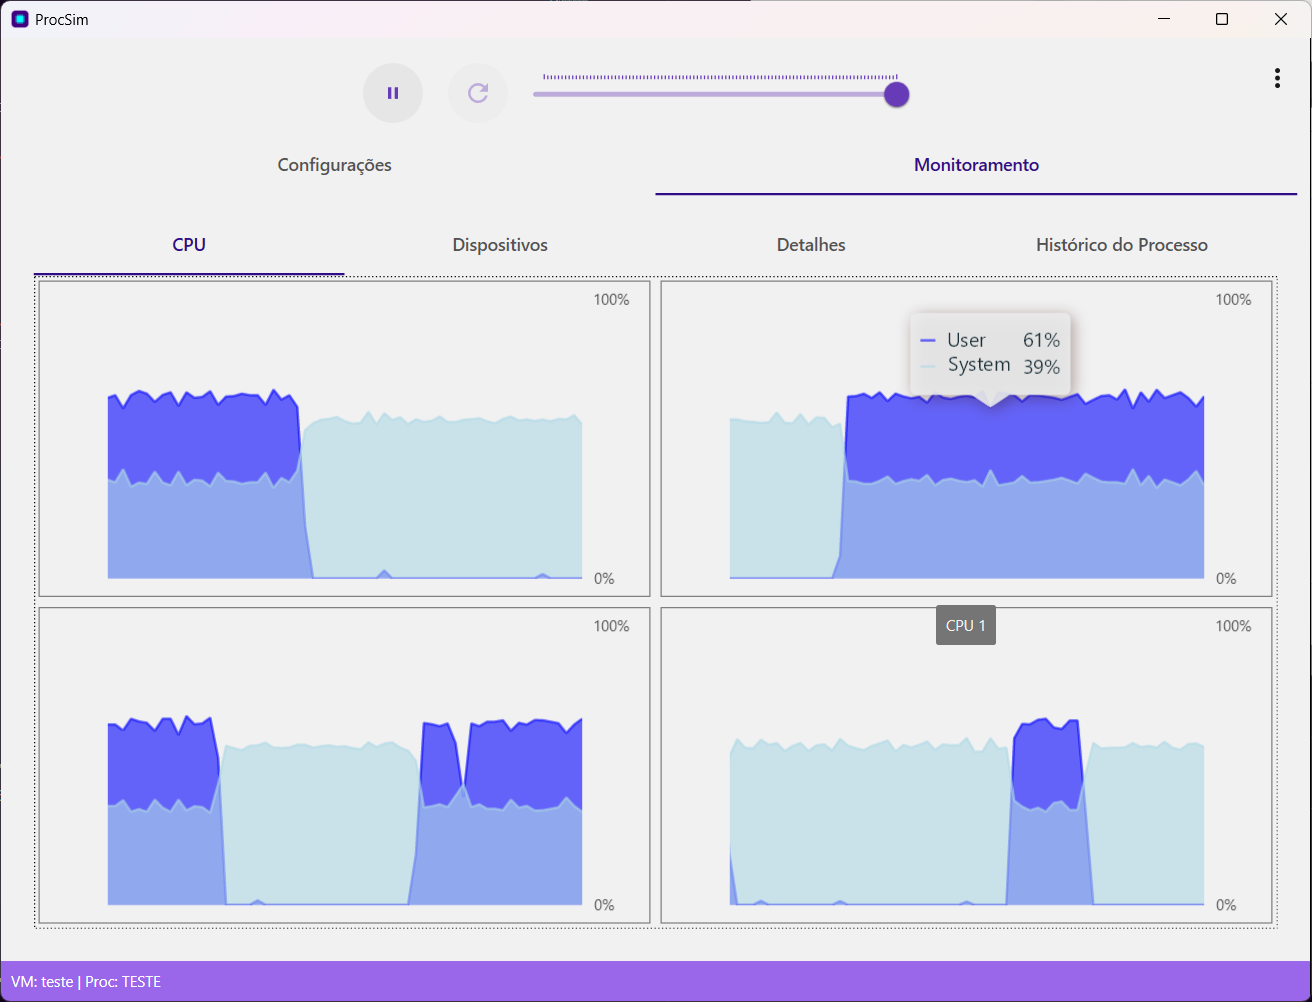The width and height of the screenshot is (1312, 1002).
Task: Click the middle of the speed slider track
Action: click(715, 94)
